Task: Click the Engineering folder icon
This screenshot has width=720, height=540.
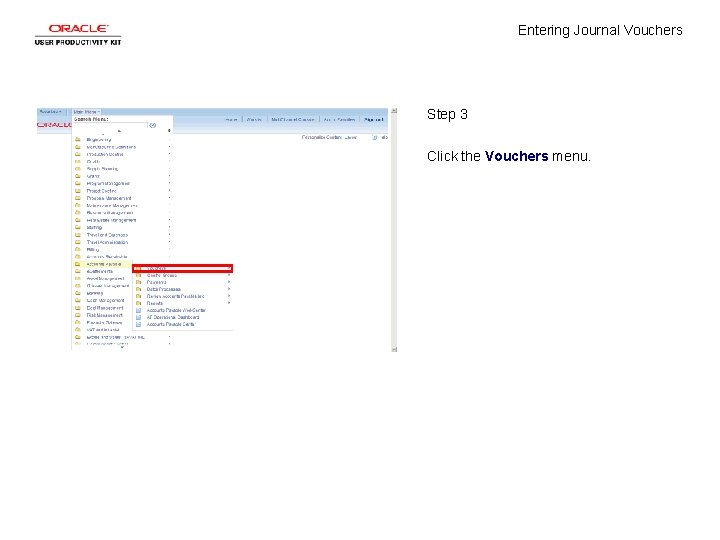Action: pyautogui.click(x=78, y=140)
